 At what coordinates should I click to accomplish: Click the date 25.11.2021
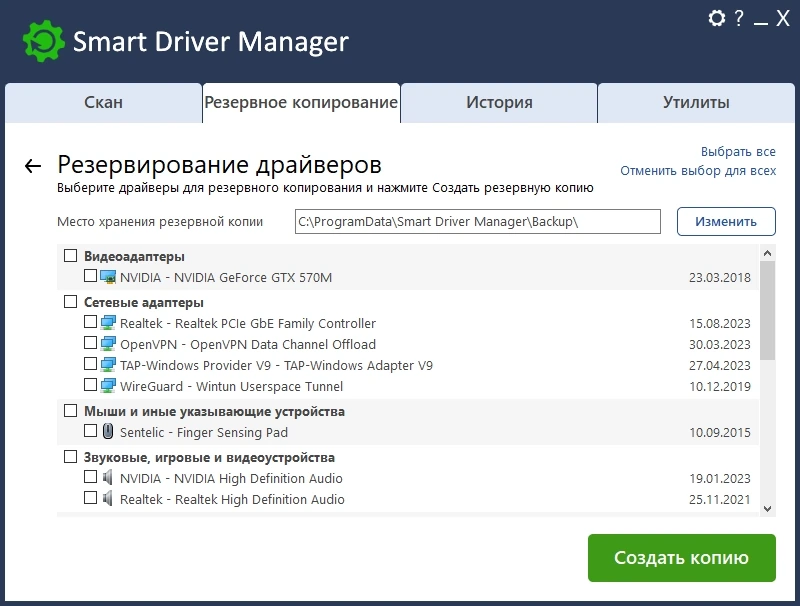click(x=719, y=499)
